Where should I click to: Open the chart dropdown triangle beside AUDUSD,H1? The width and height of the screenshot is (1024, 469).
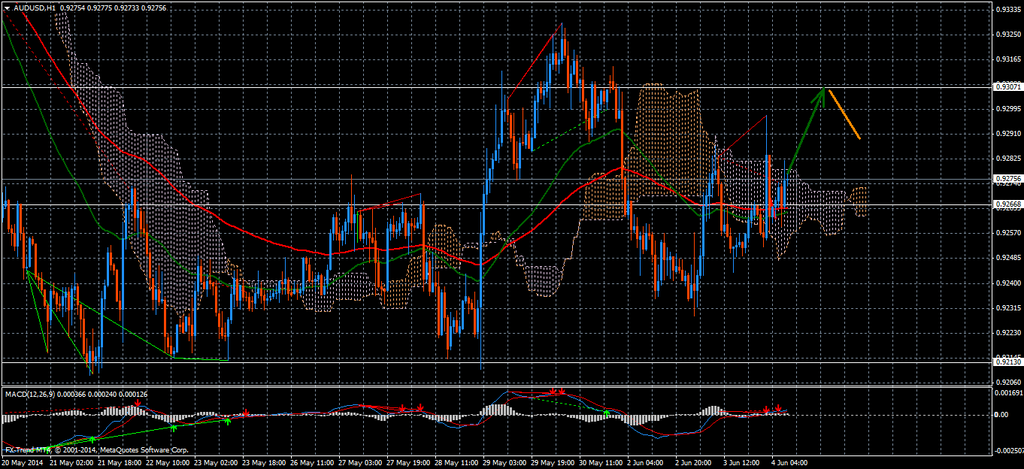tap(7, 8)
